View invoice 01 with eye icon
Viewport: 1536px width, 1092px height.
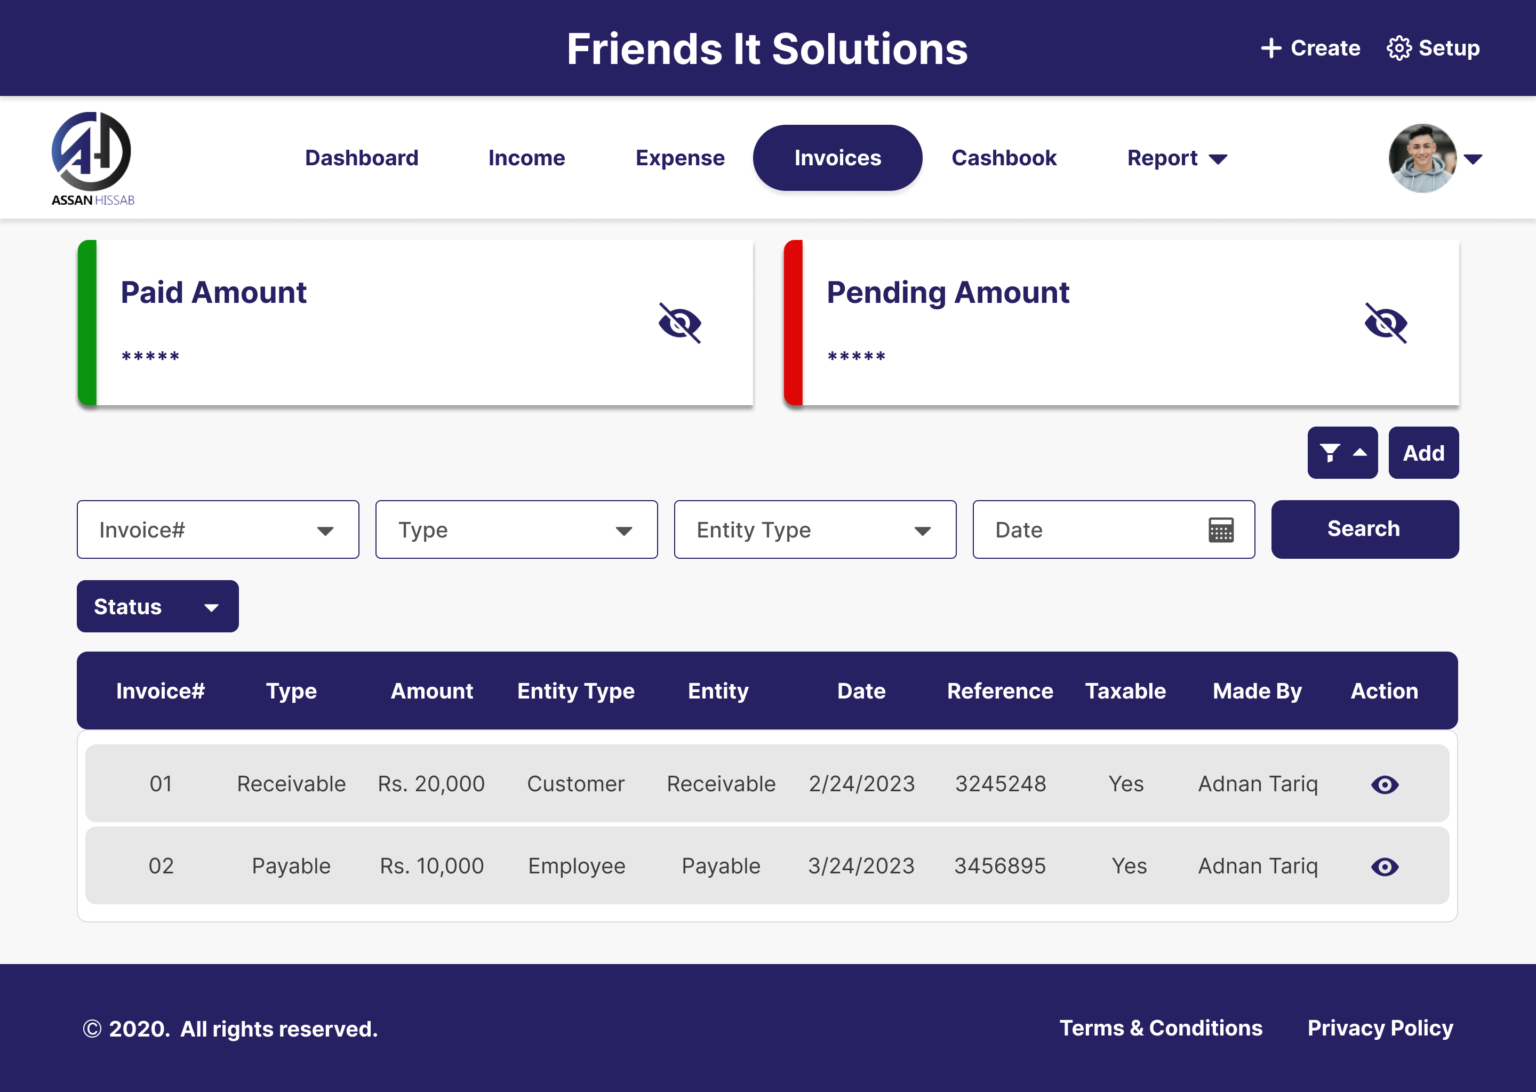(x=1384, y=785)
